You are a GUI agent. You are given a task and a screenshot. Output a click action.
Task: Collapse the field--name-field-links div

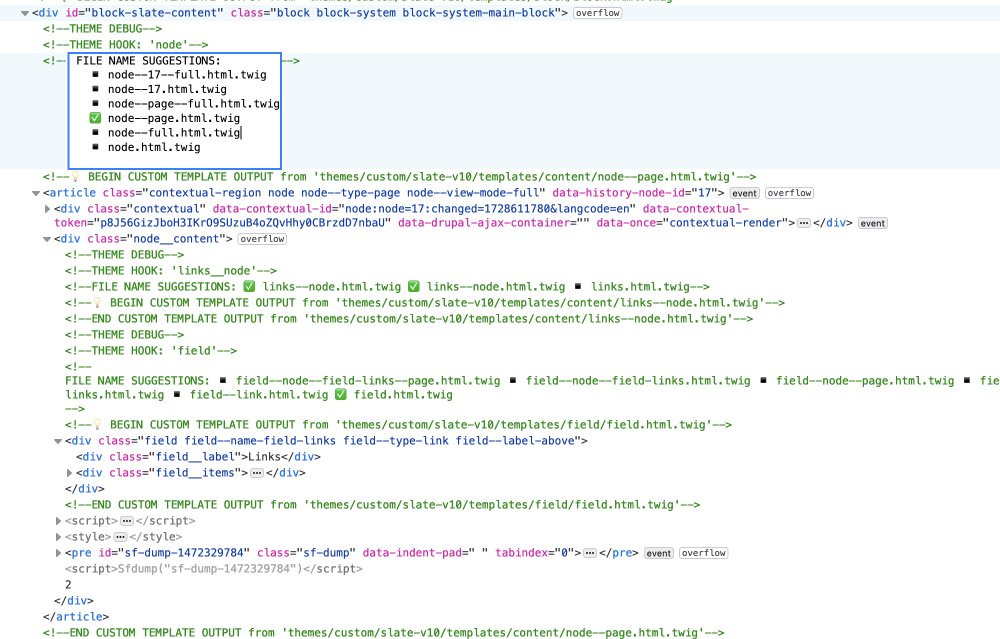coord(58,441)
